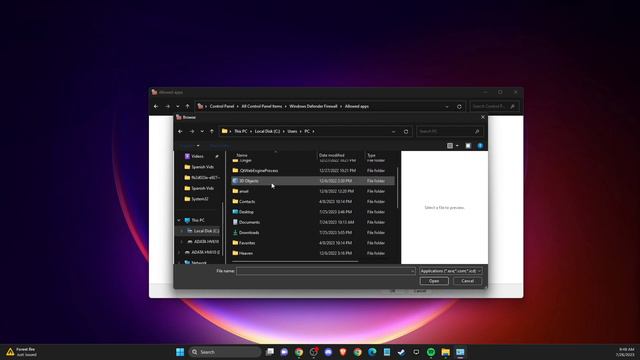This screenshot has height=360, width=640.
Task: Click the File name input field
Action: [x=323, y=271]
